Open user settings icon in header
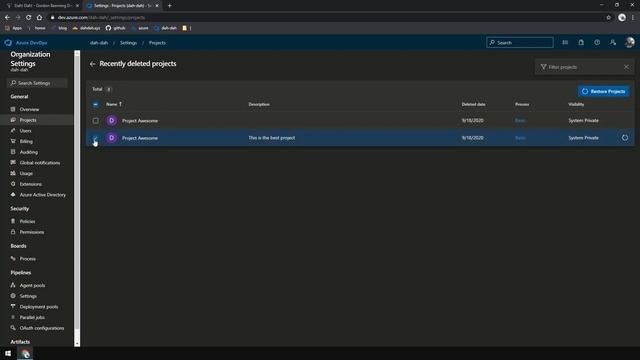Viewport: 640px width, 360px height. pos(613,42)
